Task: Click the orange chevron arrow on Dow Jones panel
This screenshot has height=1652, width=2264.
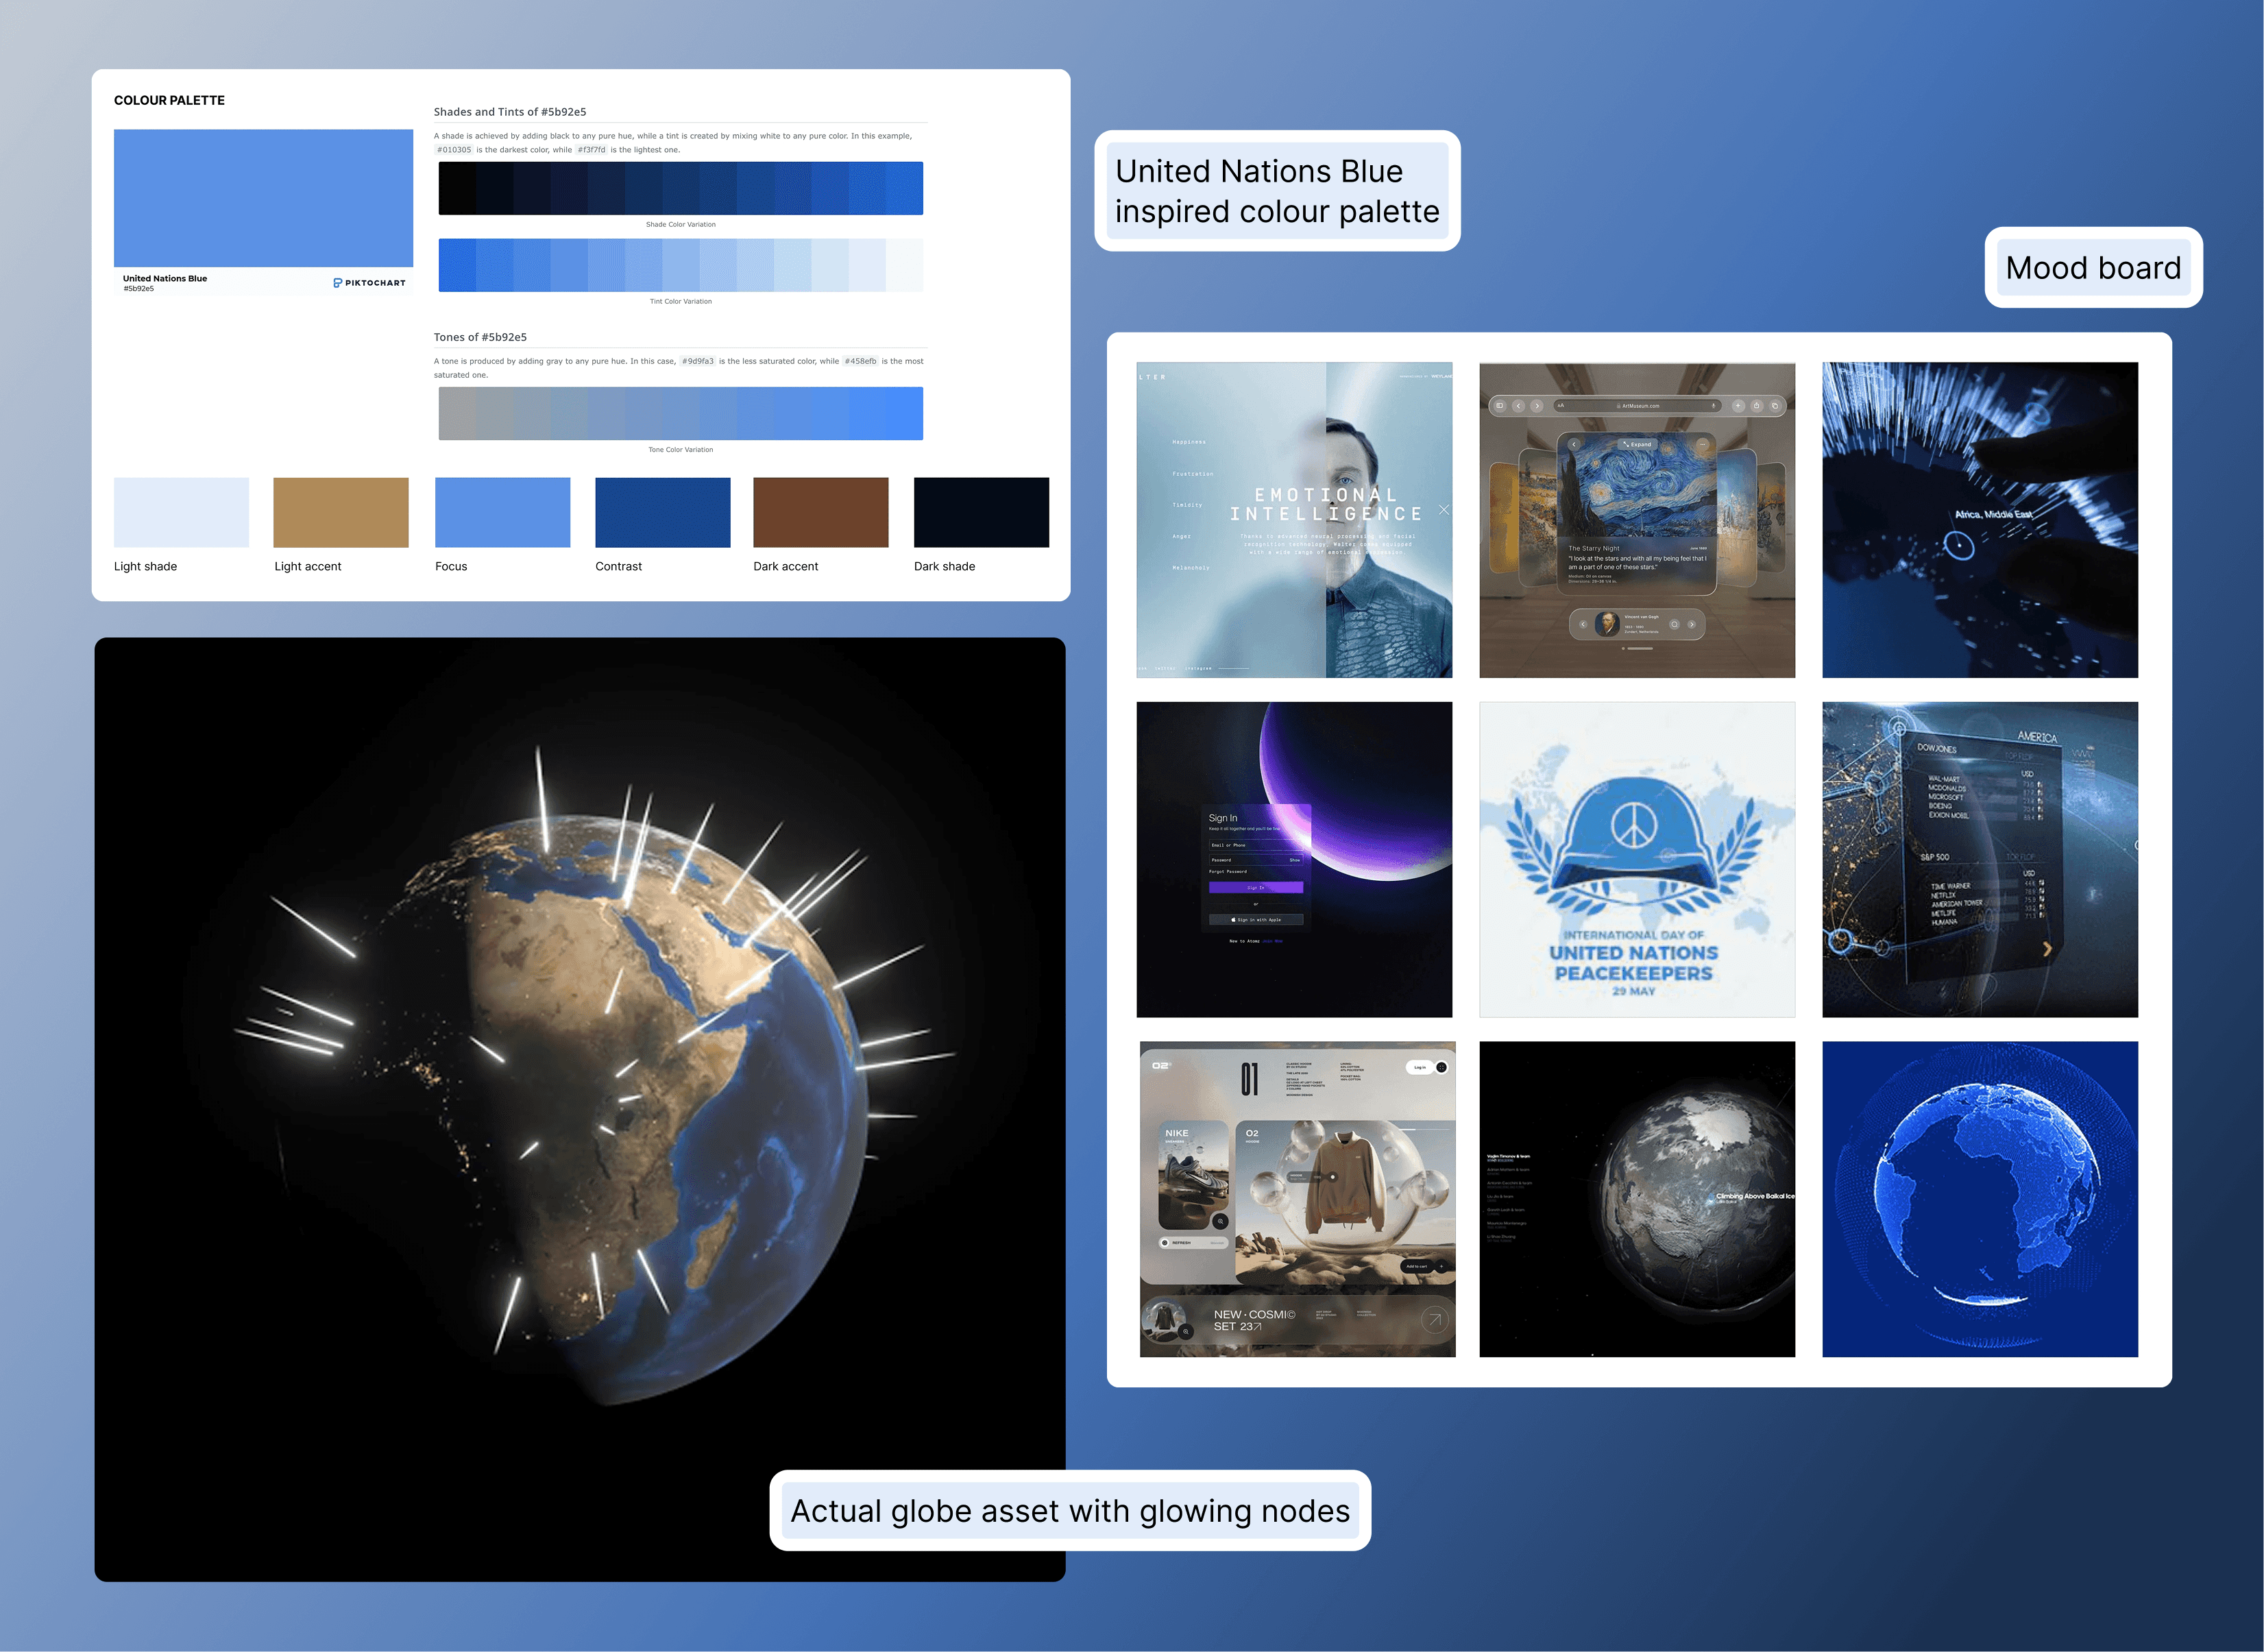Action: [2047, 948]
